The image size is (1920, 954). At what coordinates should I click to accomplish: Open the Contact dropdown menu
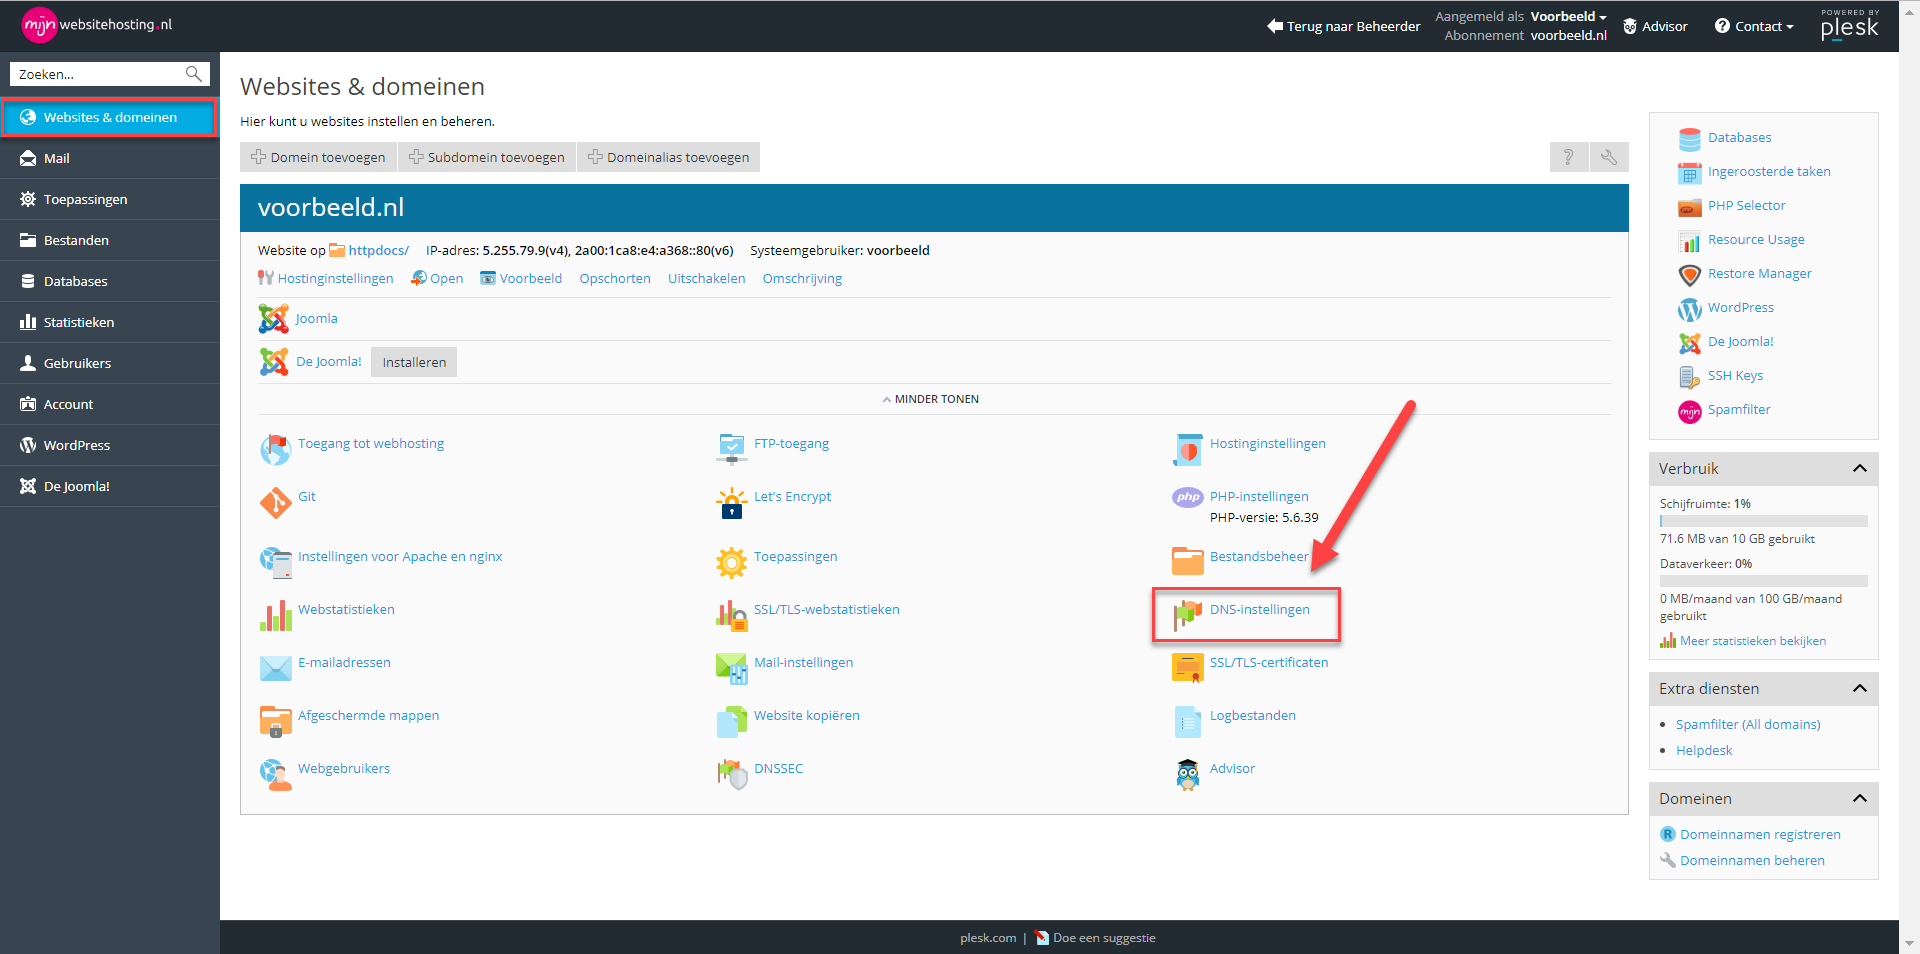click(1754, 26)
